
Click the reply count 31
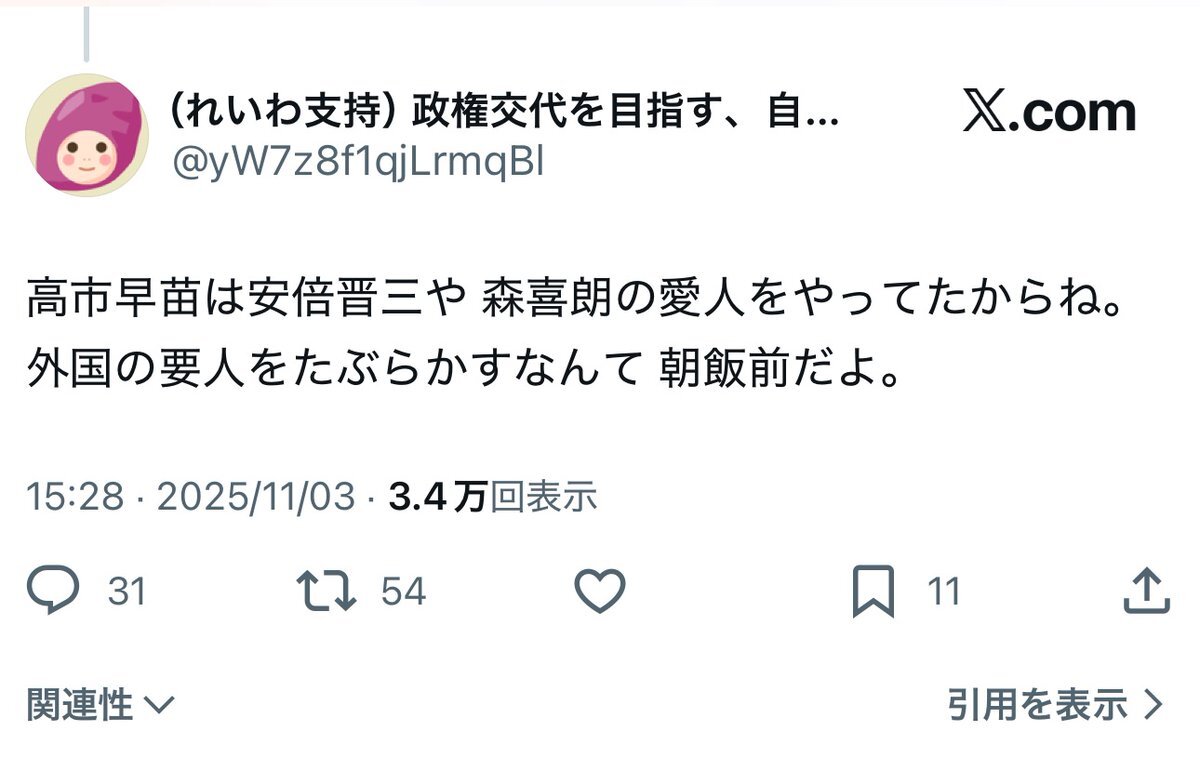pyautogui.click(x=127, y=592)
